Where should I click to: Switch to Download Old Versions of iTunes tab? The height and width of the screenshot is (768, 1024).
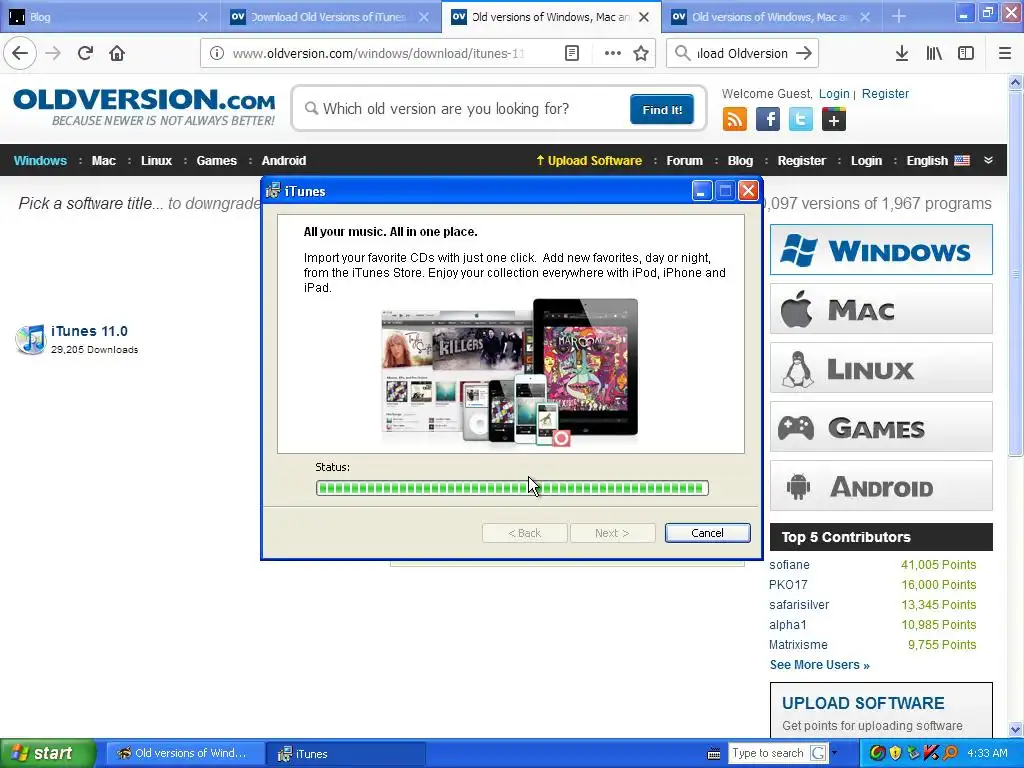click(330, 17)
